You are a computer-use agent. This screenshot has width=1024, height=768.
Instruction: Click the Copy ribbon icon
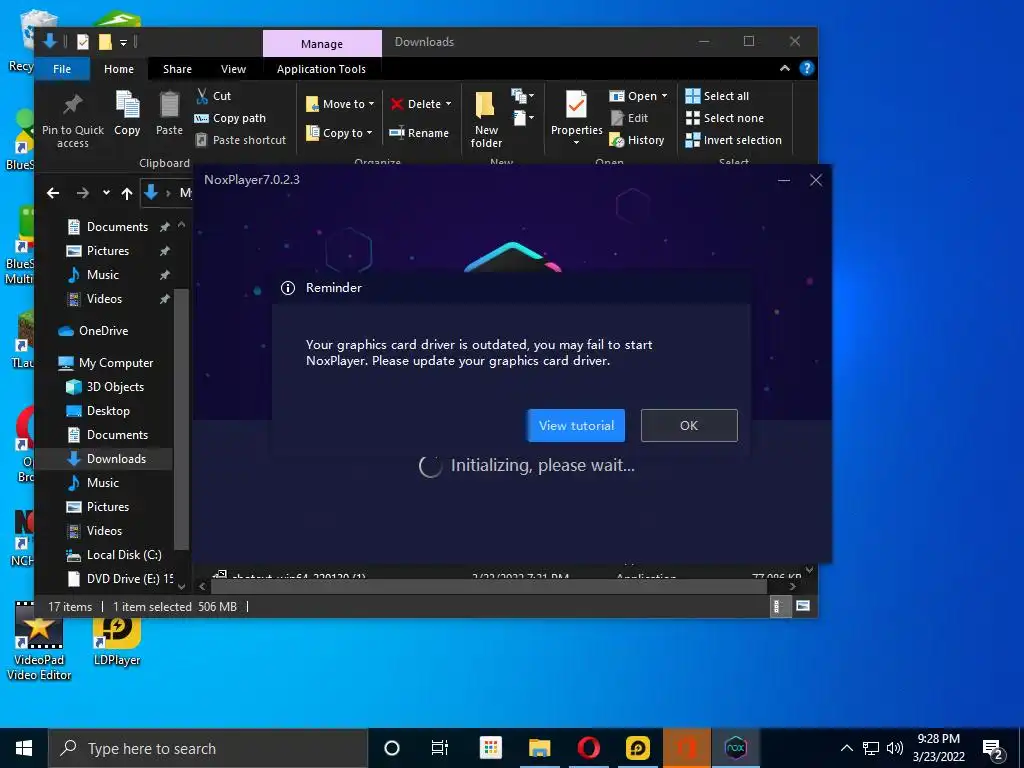127,105
